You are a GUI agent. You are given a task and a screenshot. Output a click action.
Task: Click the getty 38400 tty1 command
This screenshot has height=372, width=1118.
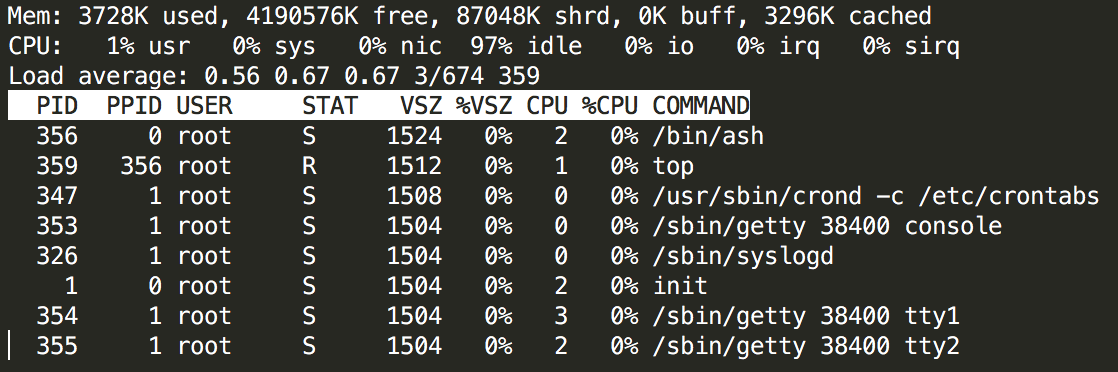tap(806, 316)
